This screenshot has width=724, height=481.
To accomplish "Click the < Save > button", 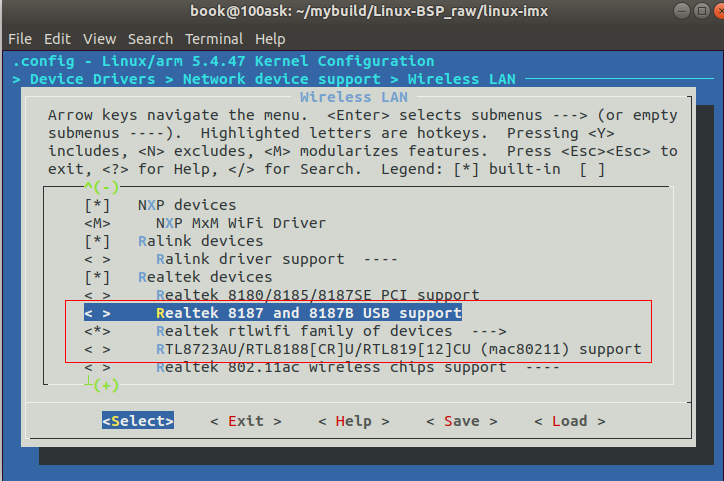I will (462, 421).
